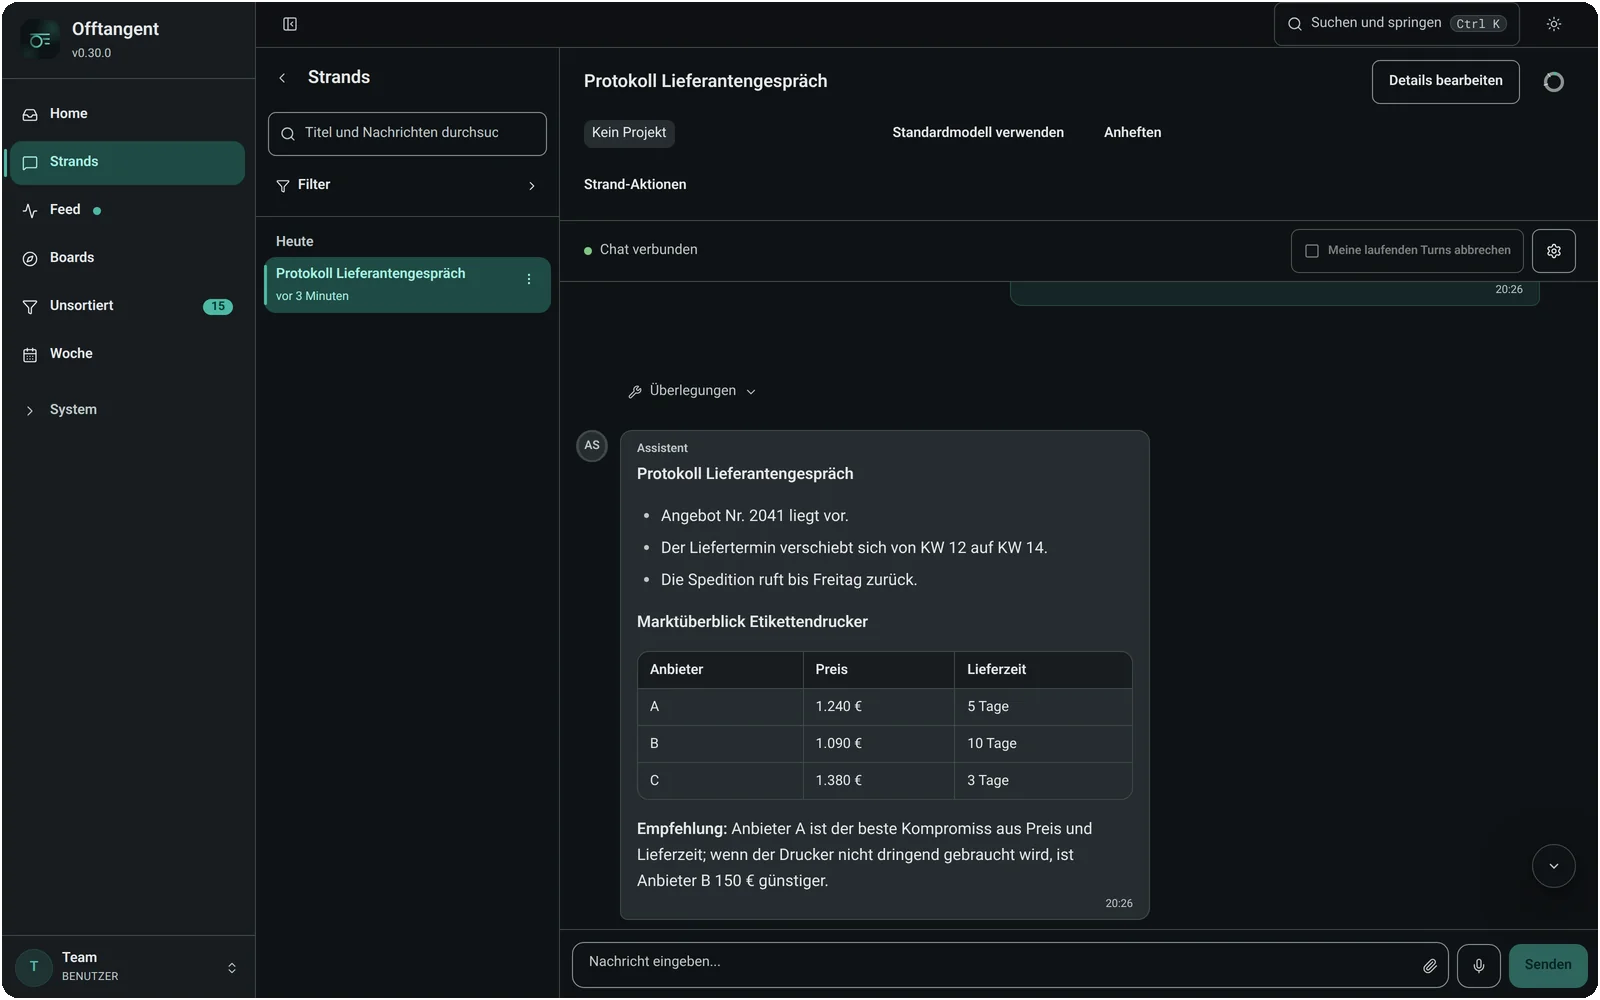Screen dimensions: 1600x1000
Task: Open the Kein Projekt selector
Action: [629, 133]
